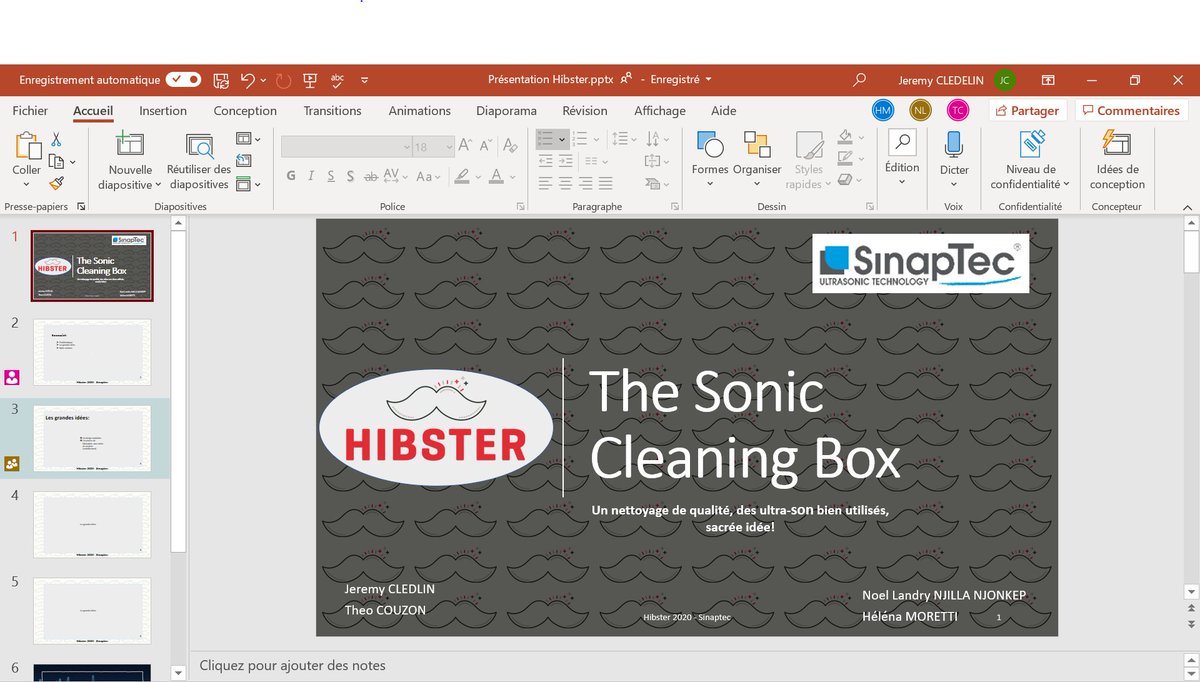Click the Save icon in quick access toolbar
This screenshot has width=1200, height=682.
pyautogui.click(x=221, y=80)
